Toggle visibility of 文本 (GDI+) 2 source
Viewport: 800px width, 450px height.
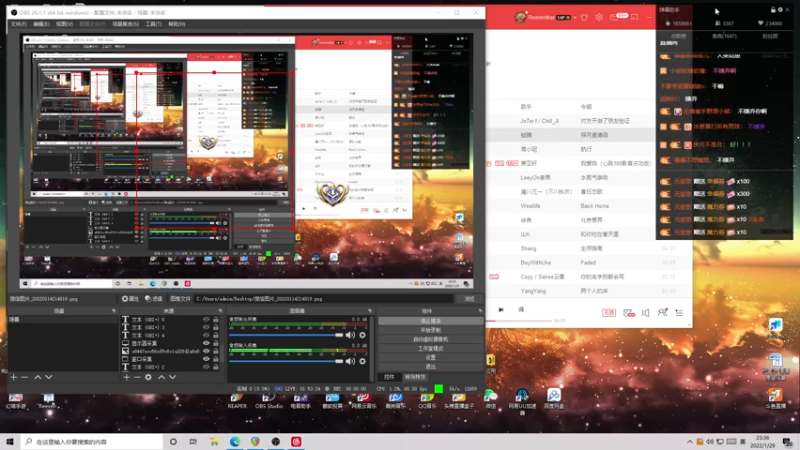pos(206,367)
